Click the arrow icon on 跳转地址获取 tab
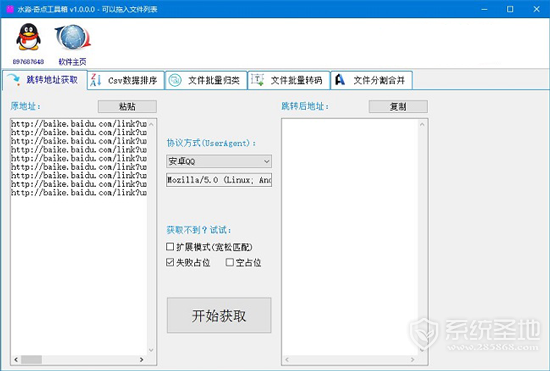 (x=14, y=80)
